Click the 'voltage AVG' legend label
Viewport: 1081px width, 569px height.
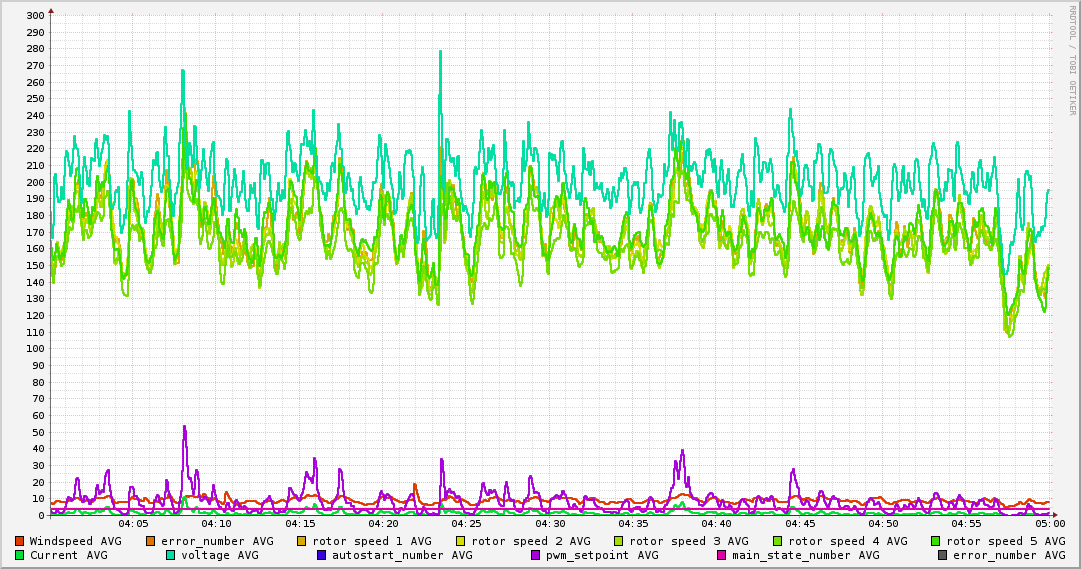pyautogui.click(x=220, y=556)
